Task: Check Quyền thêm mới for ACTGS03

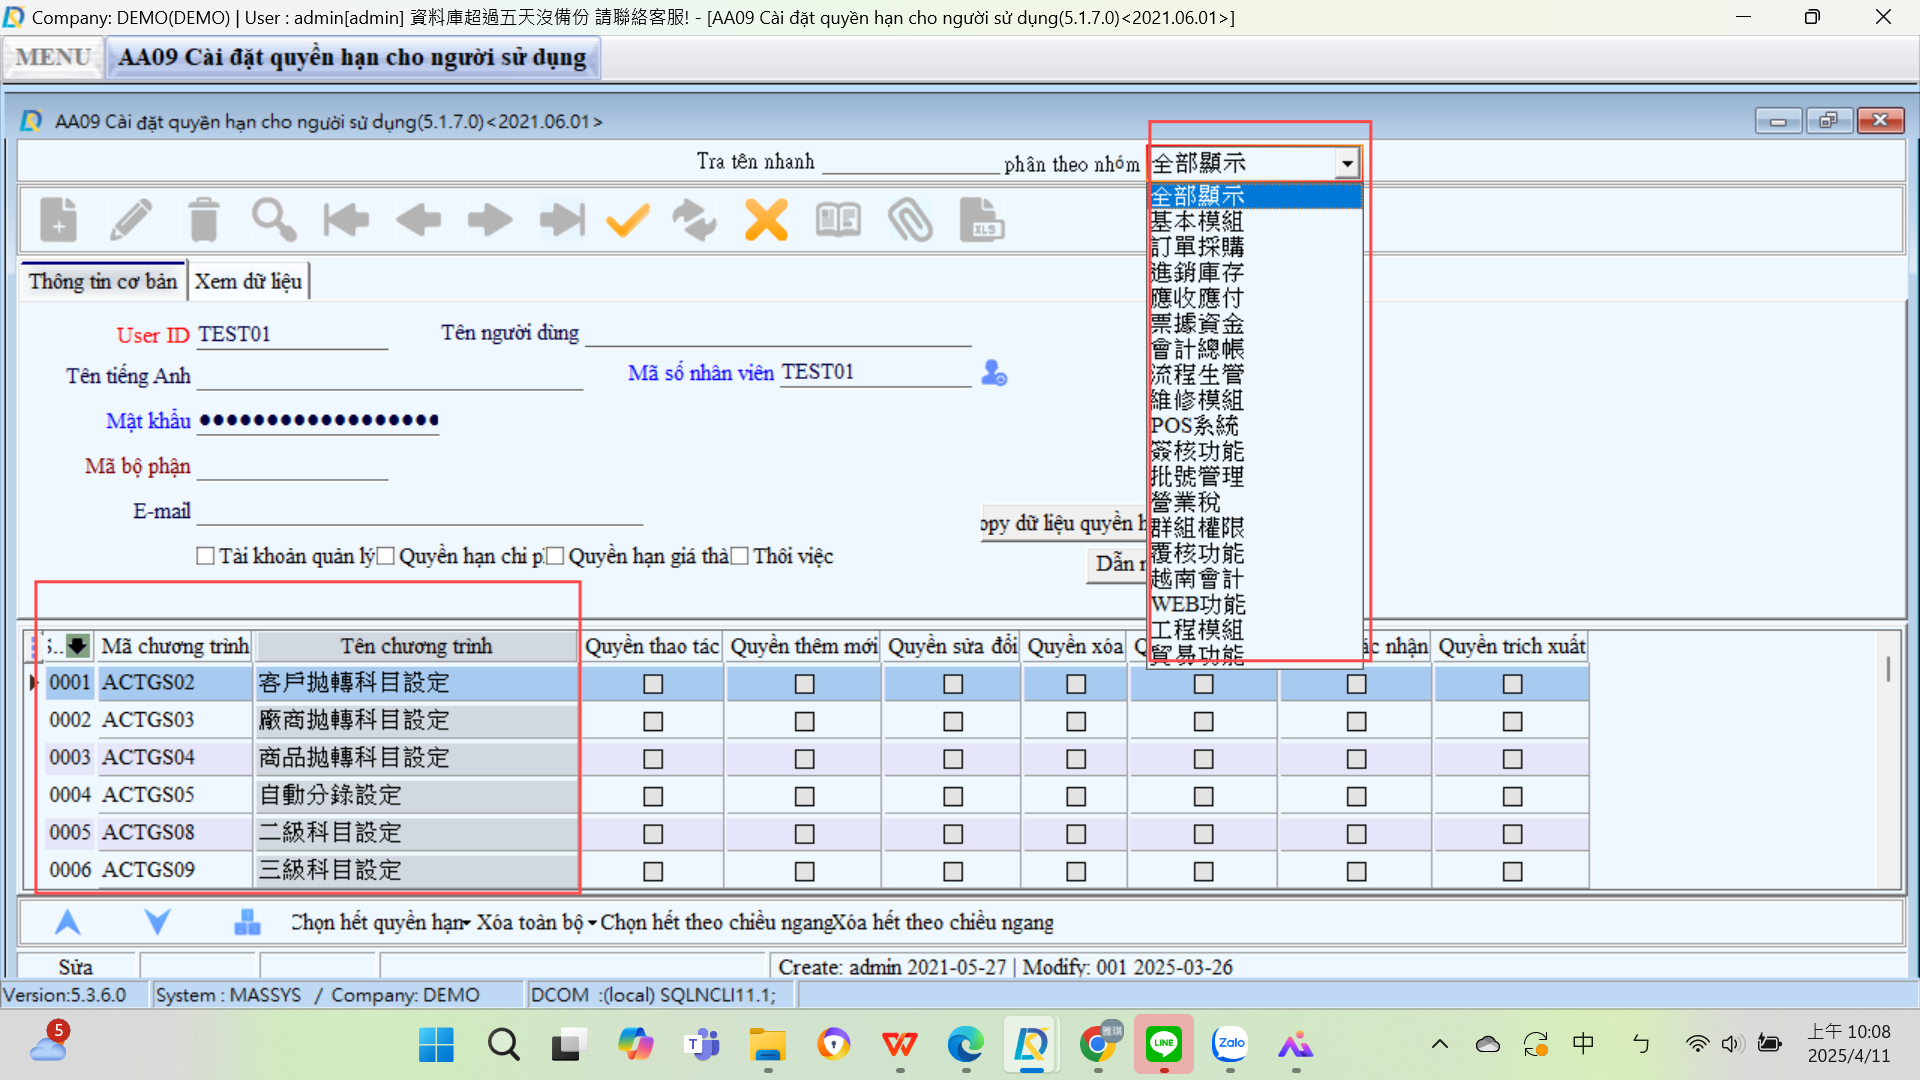Action: [x=805, y=722]
